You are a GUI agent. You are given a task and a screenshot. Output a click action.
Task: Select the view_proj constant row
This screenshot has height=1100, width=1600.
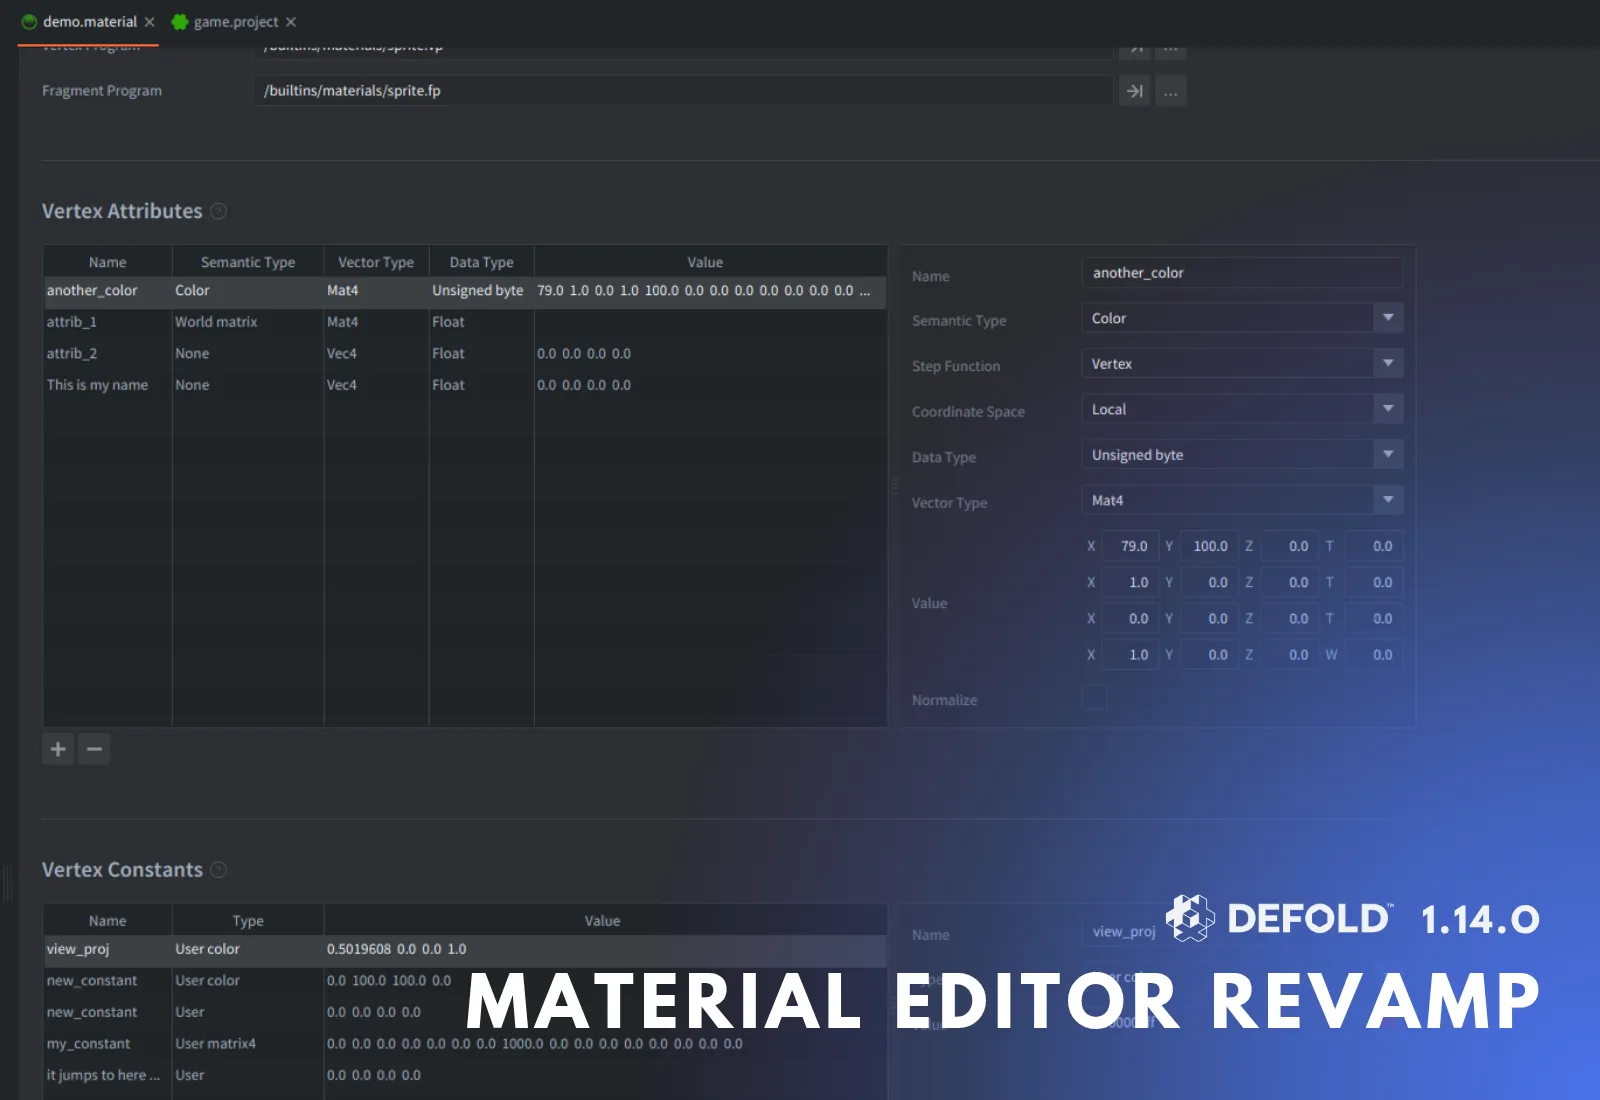click(x=465, y=950)
